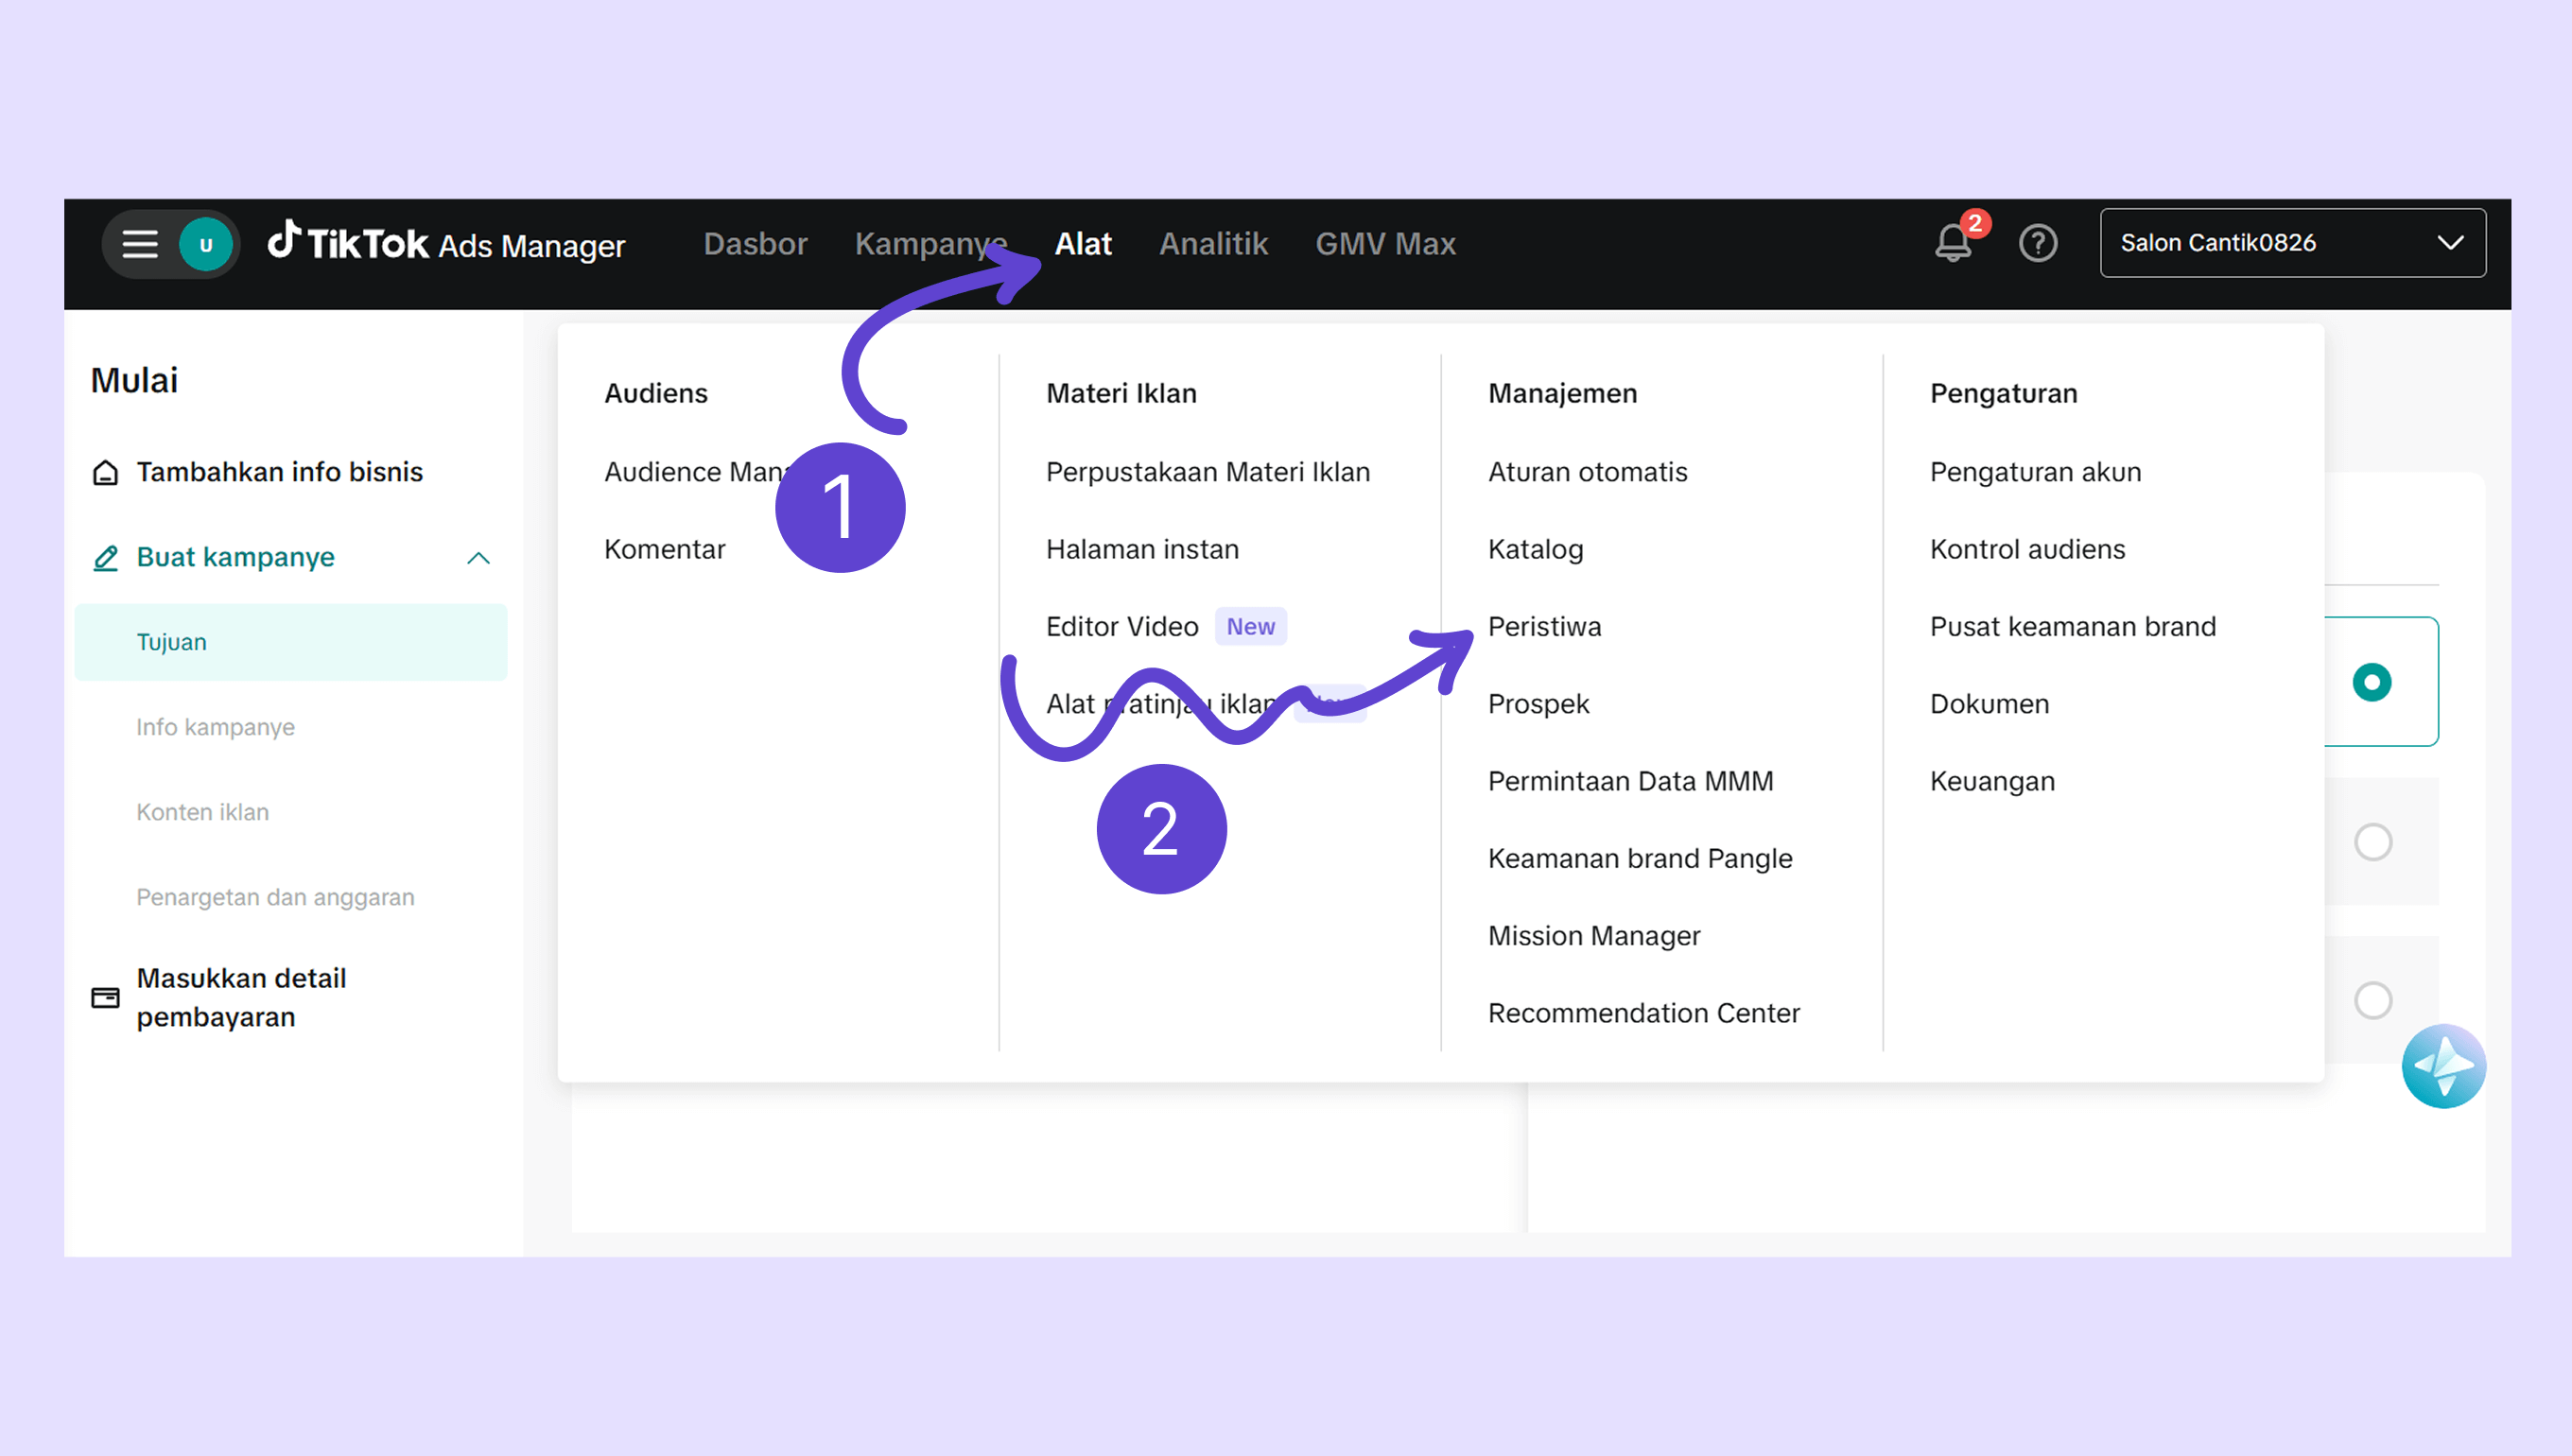
Task: Open the hamburger menu icon
Action: click(x=140, y=244)
